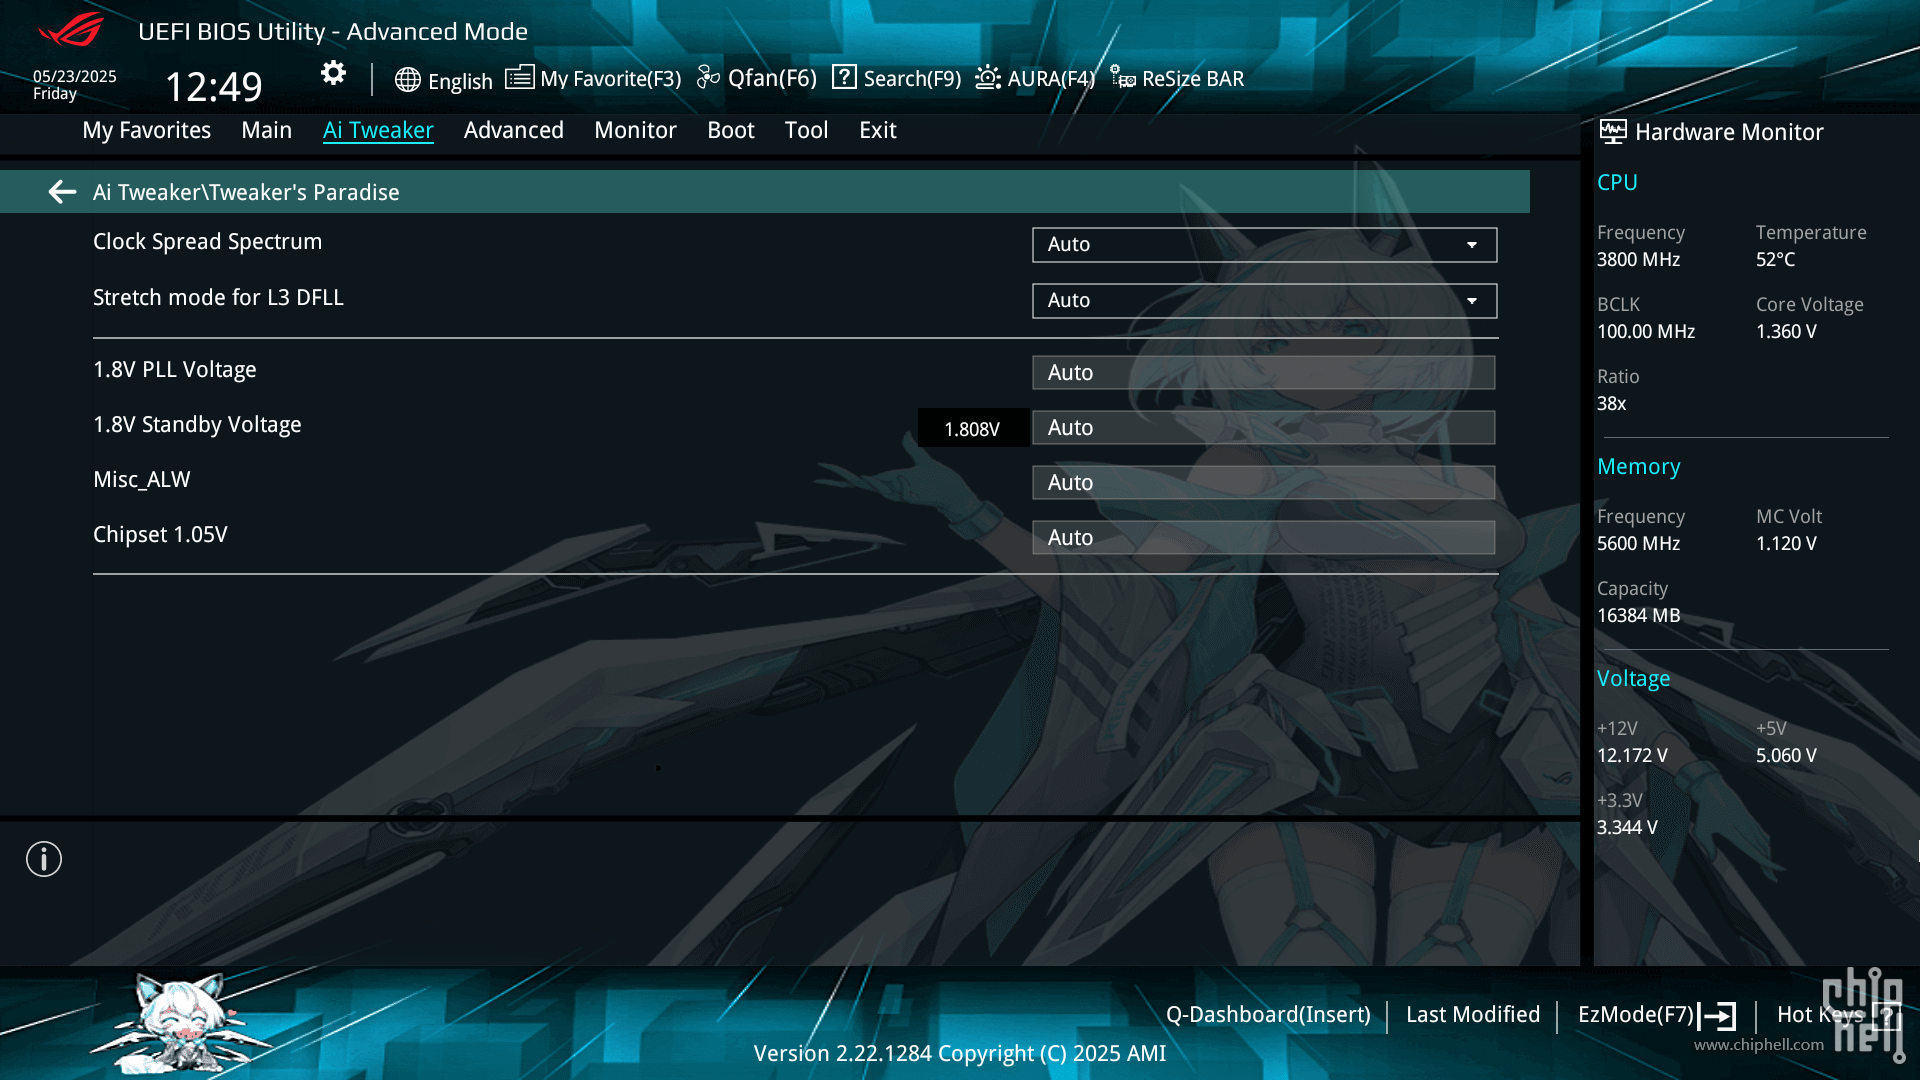
Task: Click the Search(F9) question-mark icon
Action: click(844, 77)
